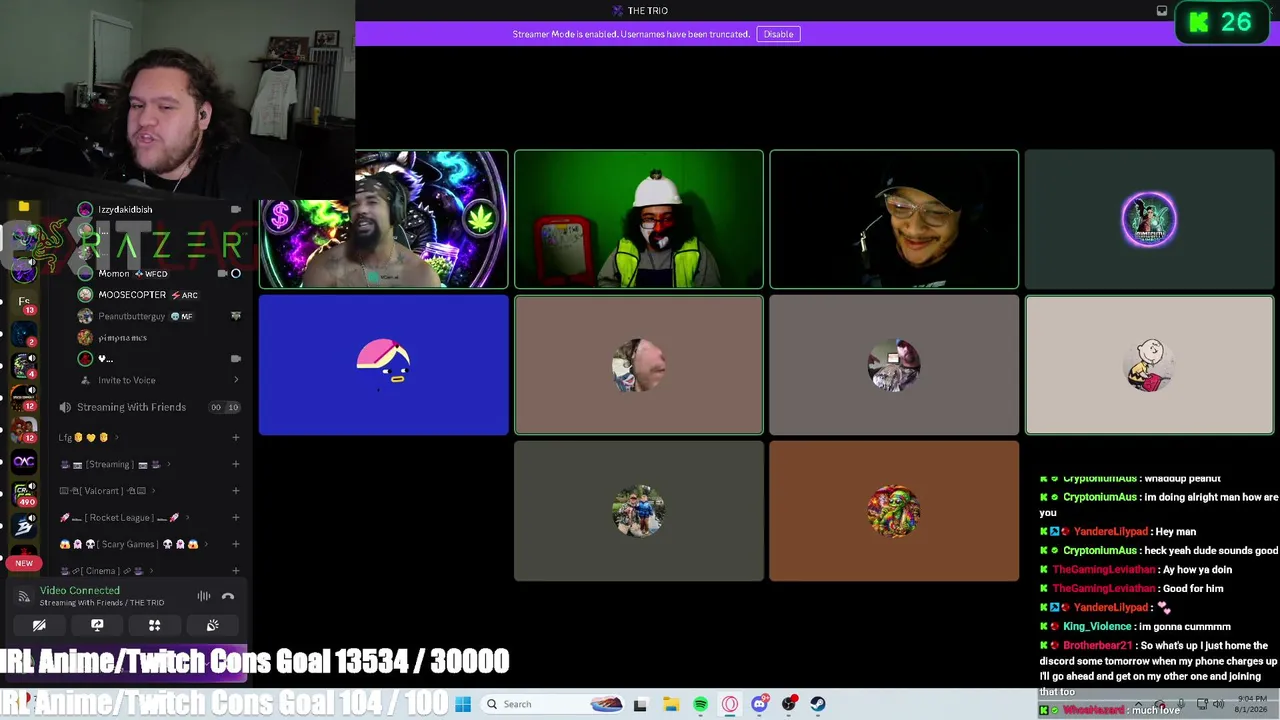The height and width of the screenshot is (720, 1280).
Task: Open server icon with 4 badge
Action: (24, 366)
